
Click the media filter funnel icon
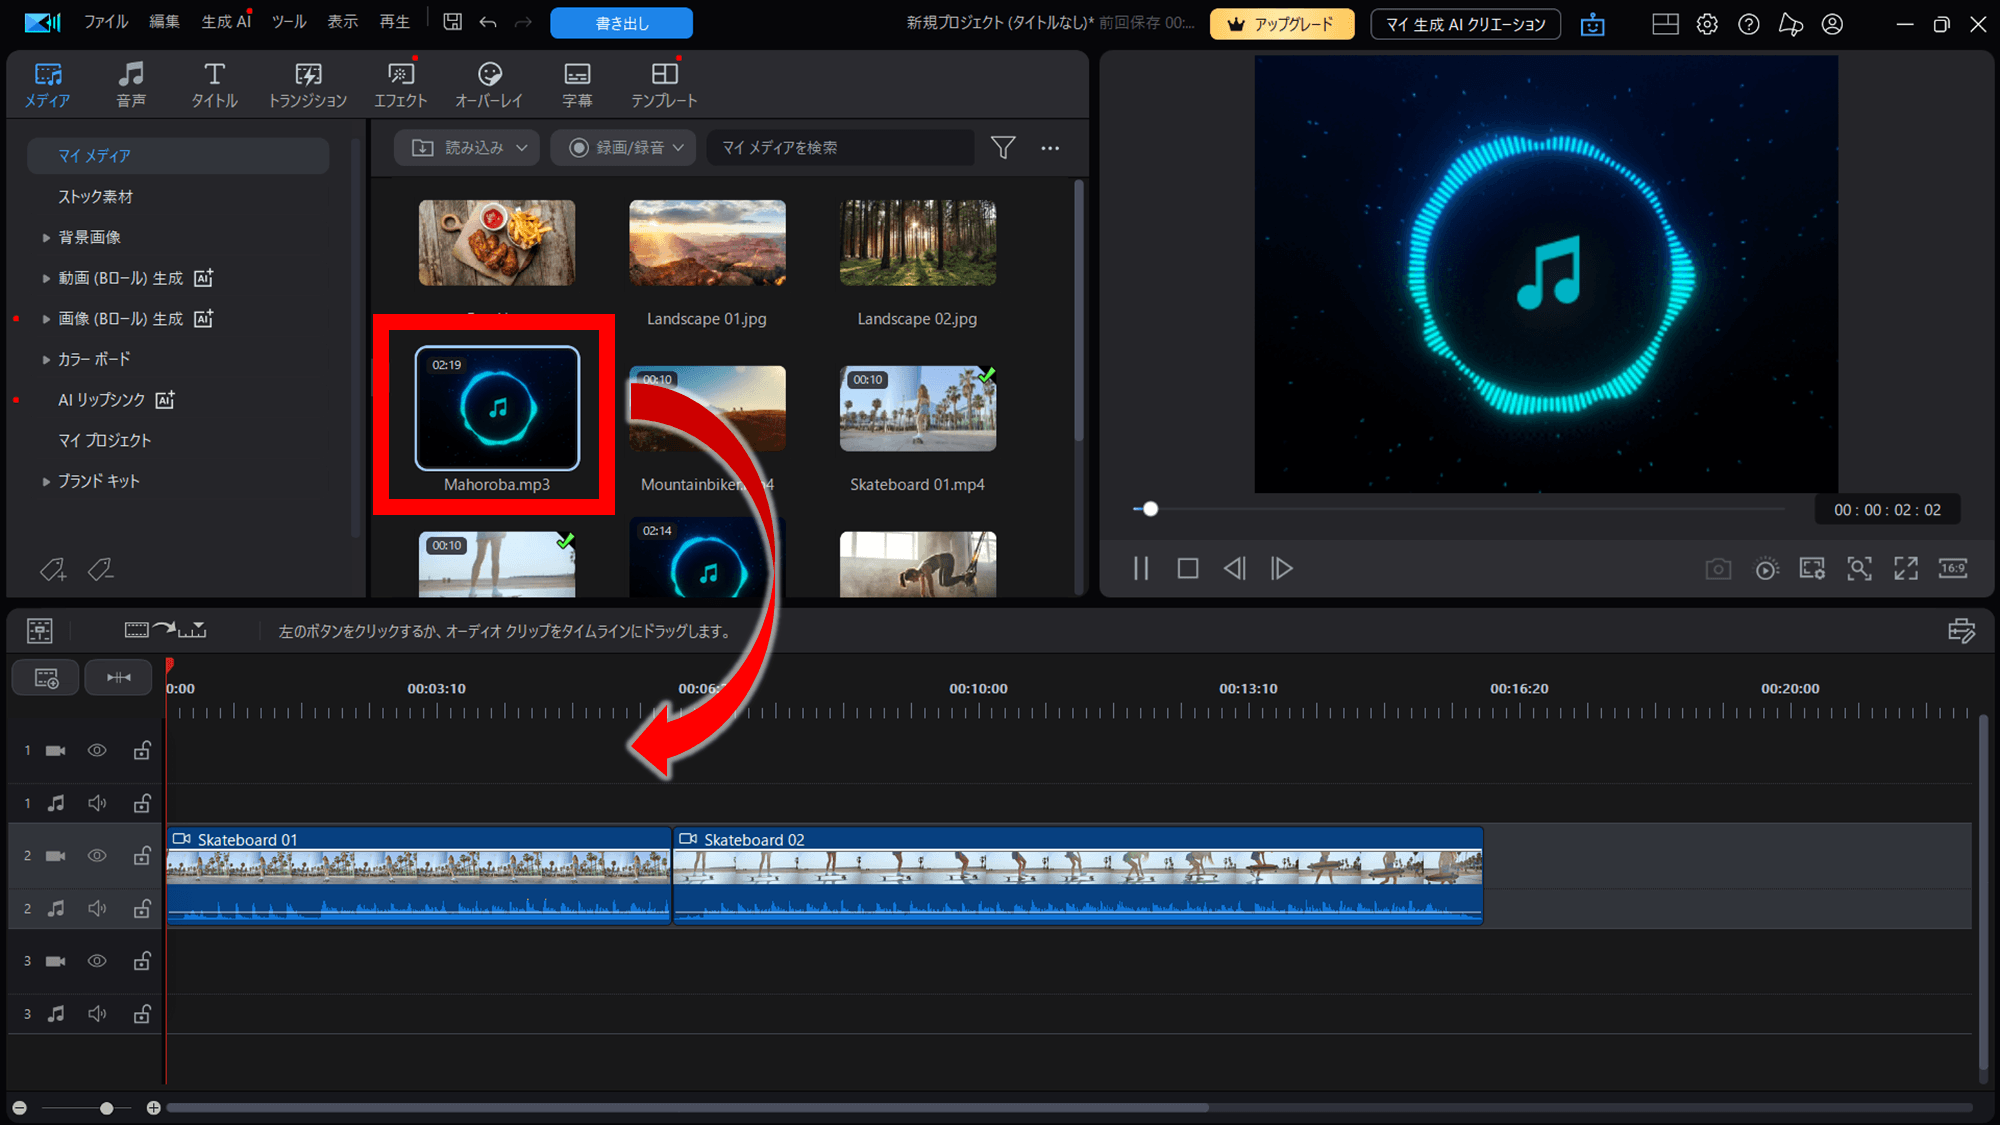pyautogui.click(x=1002, y=148)
